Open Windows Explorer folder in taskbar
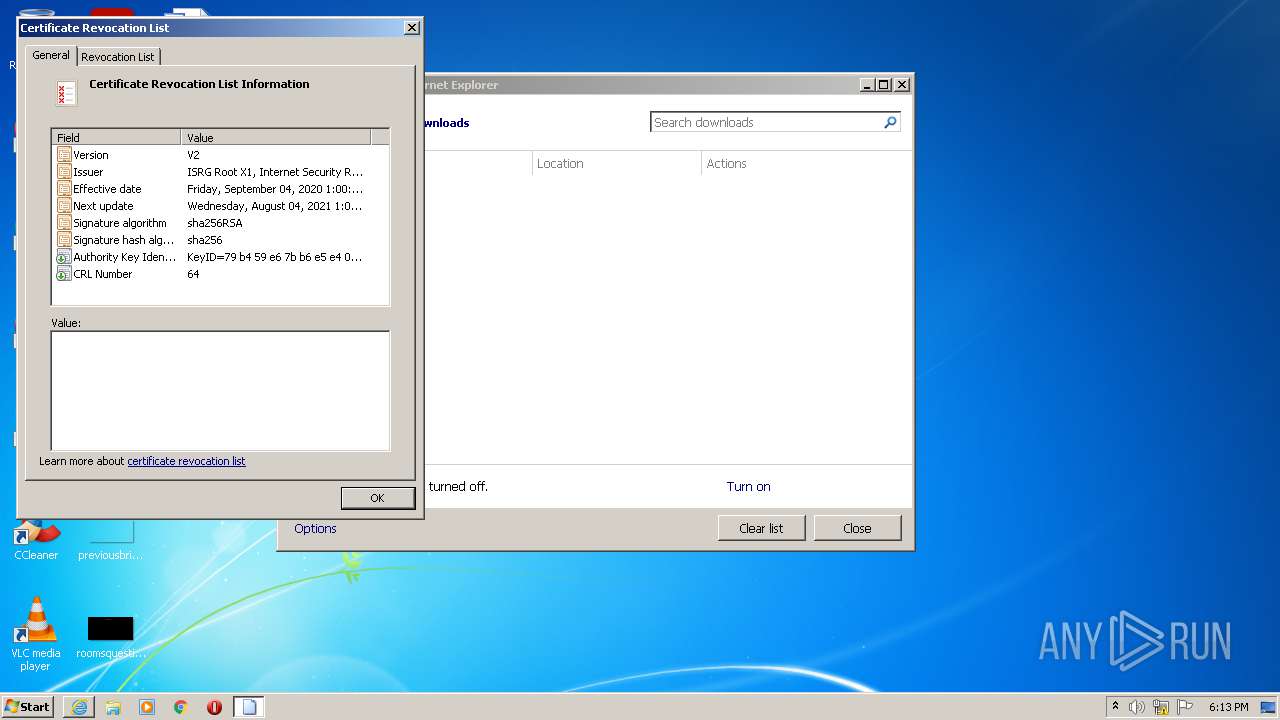This screenshot has width=1280, height=720. pyautogui.click(x=113, y=707)
